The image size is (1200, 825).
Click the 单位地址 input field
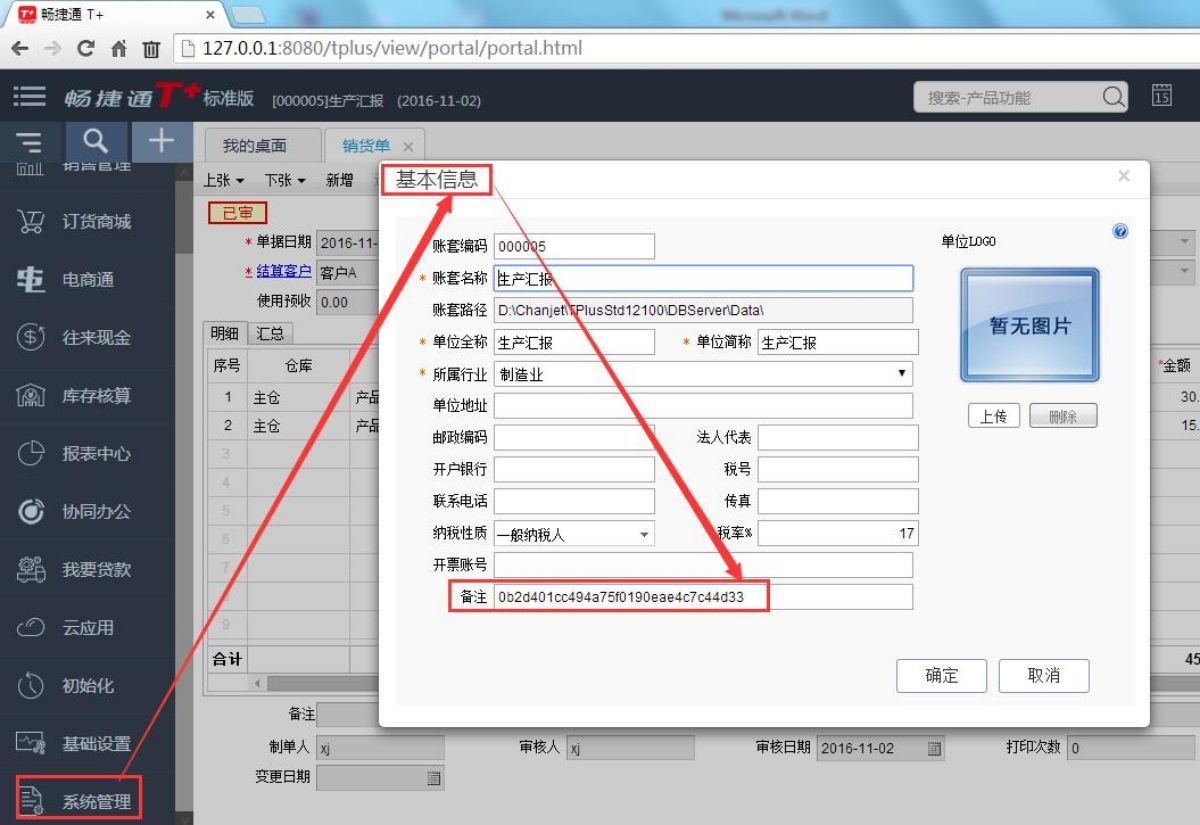tap(704, 406)
